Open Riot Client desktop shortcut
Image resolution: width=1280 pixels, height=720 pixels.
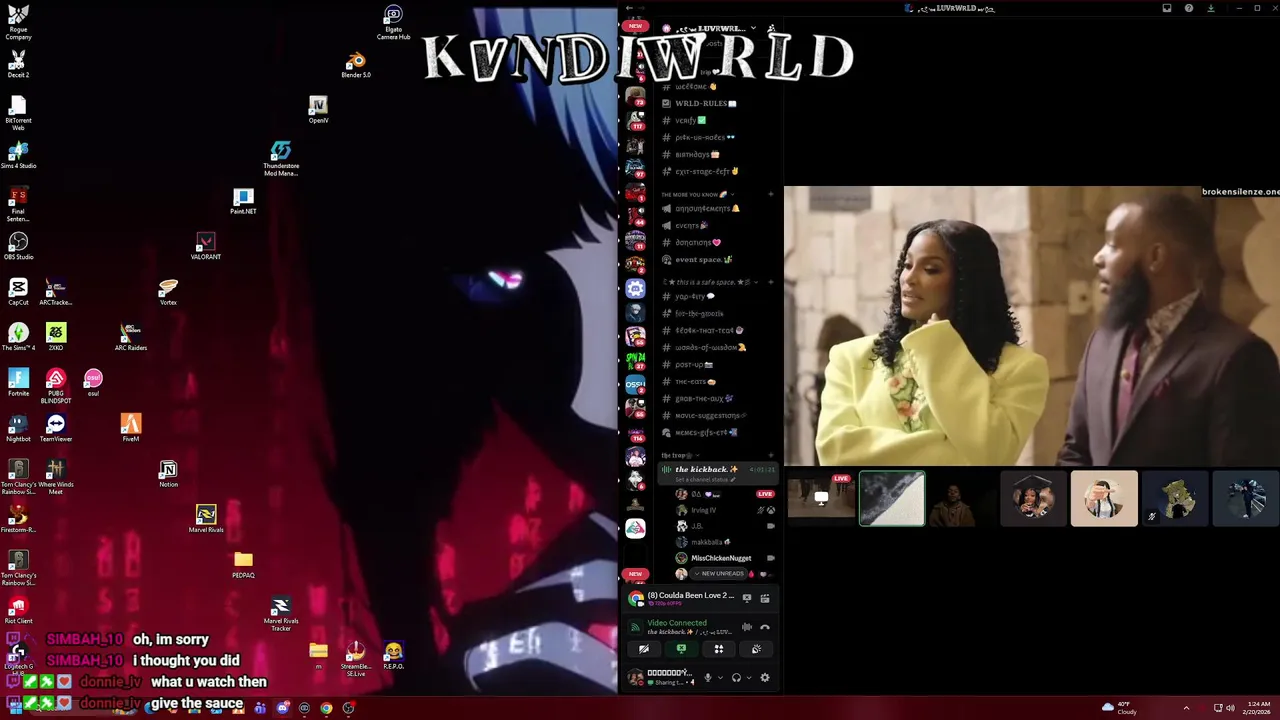pos(18,610)
